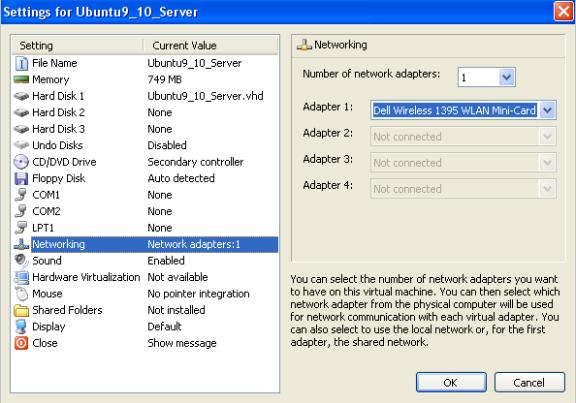Select the Floppy Disk icon
The image size is (576, 403).
pyautogui.click(x=21, y=179)
